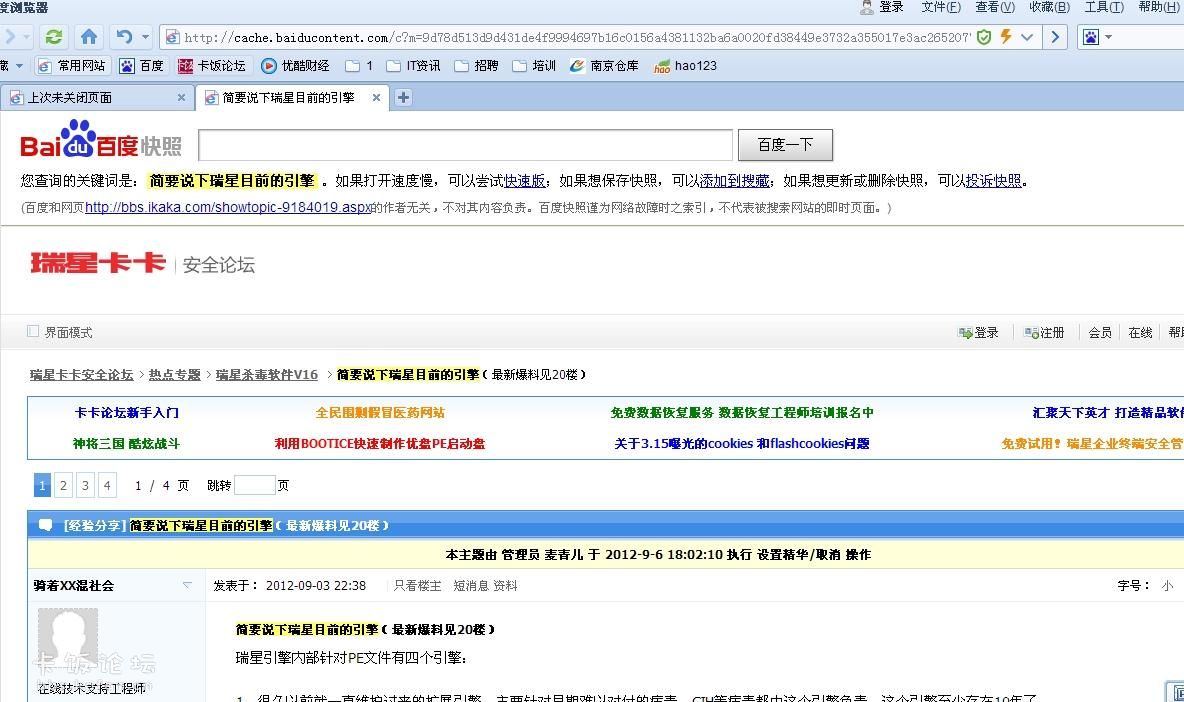Click the green refresh icon

click(54, 37)
